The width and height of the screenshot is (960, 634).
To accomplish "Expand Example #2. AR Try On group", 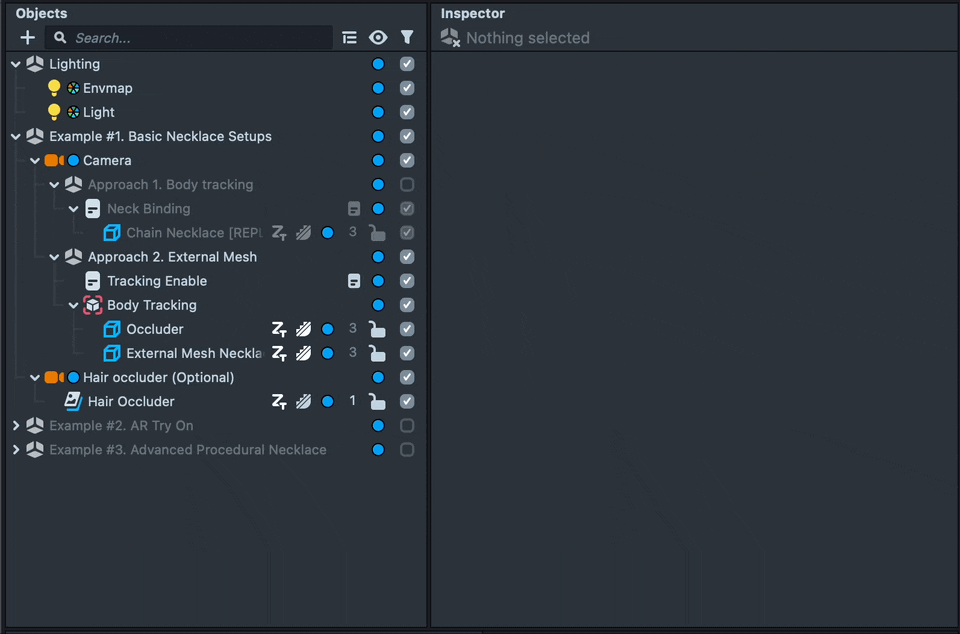I will coord(16,426).
